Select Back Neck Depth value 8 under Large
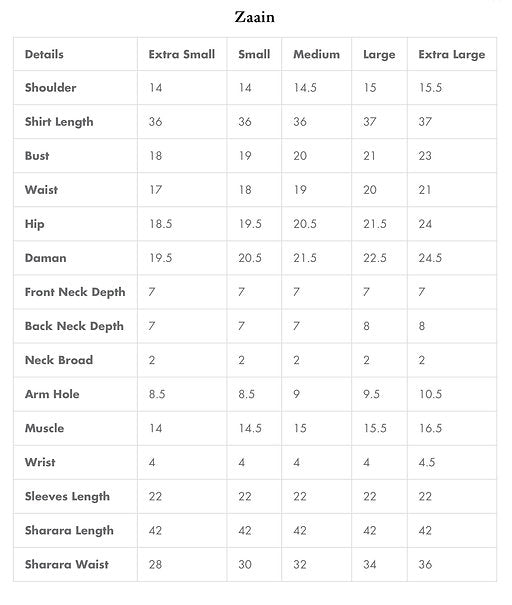The image size is (512, 605). click(x=366, y=326)
